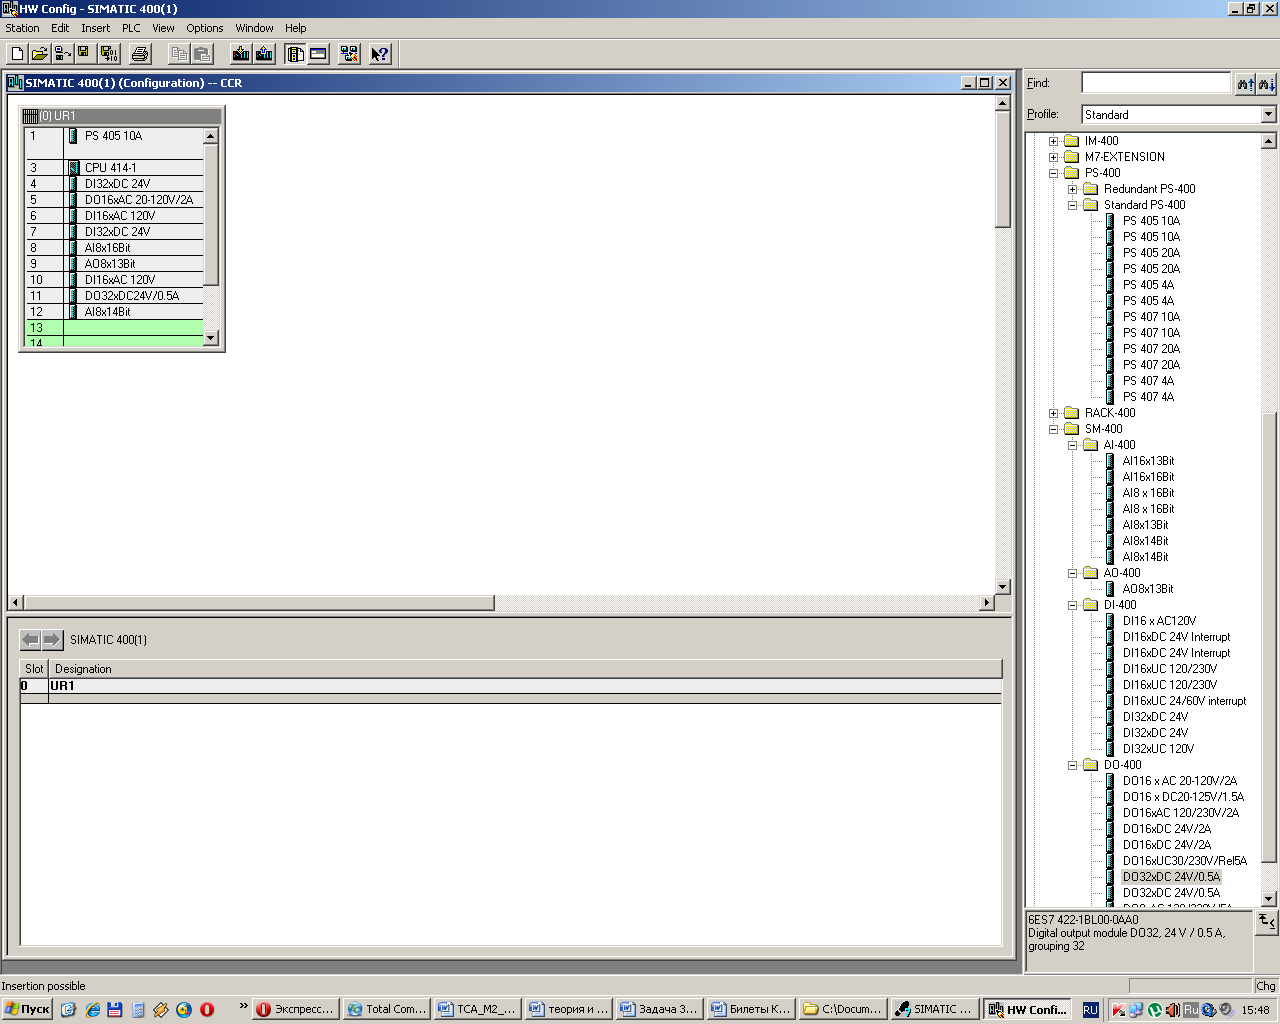Open the Options menu

pyautogui.click(x=205, y=28)
